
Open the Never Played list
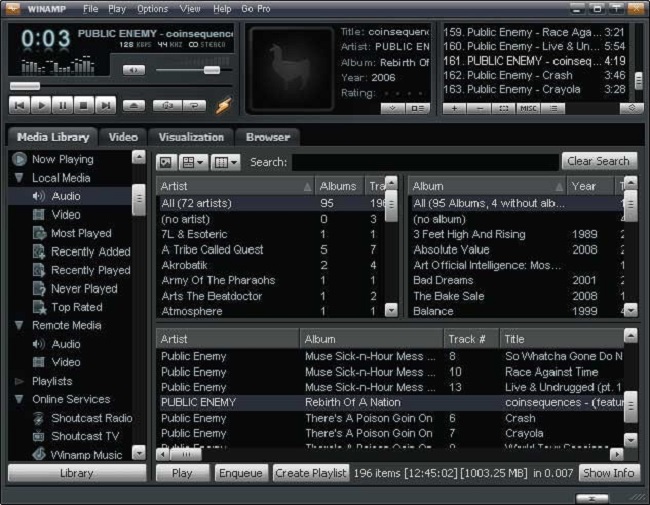84,289
